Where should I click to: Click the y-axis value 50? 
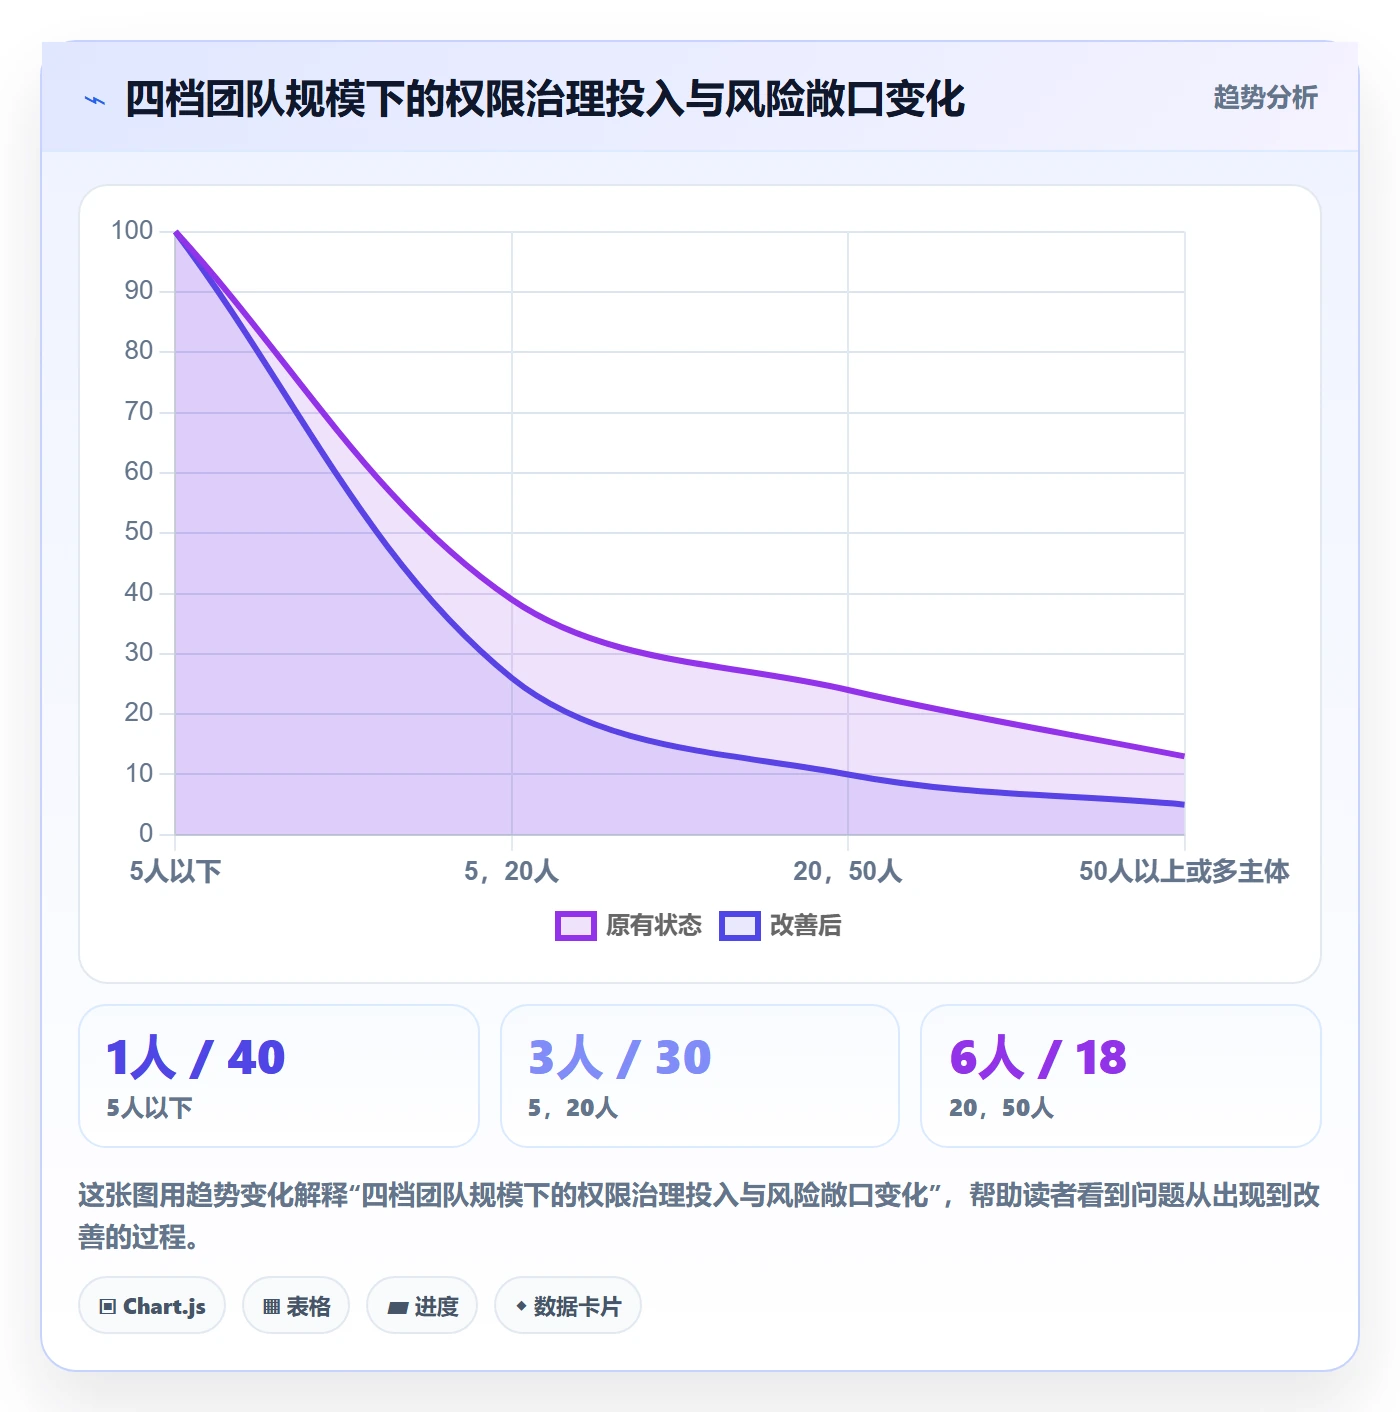(139, 532)
